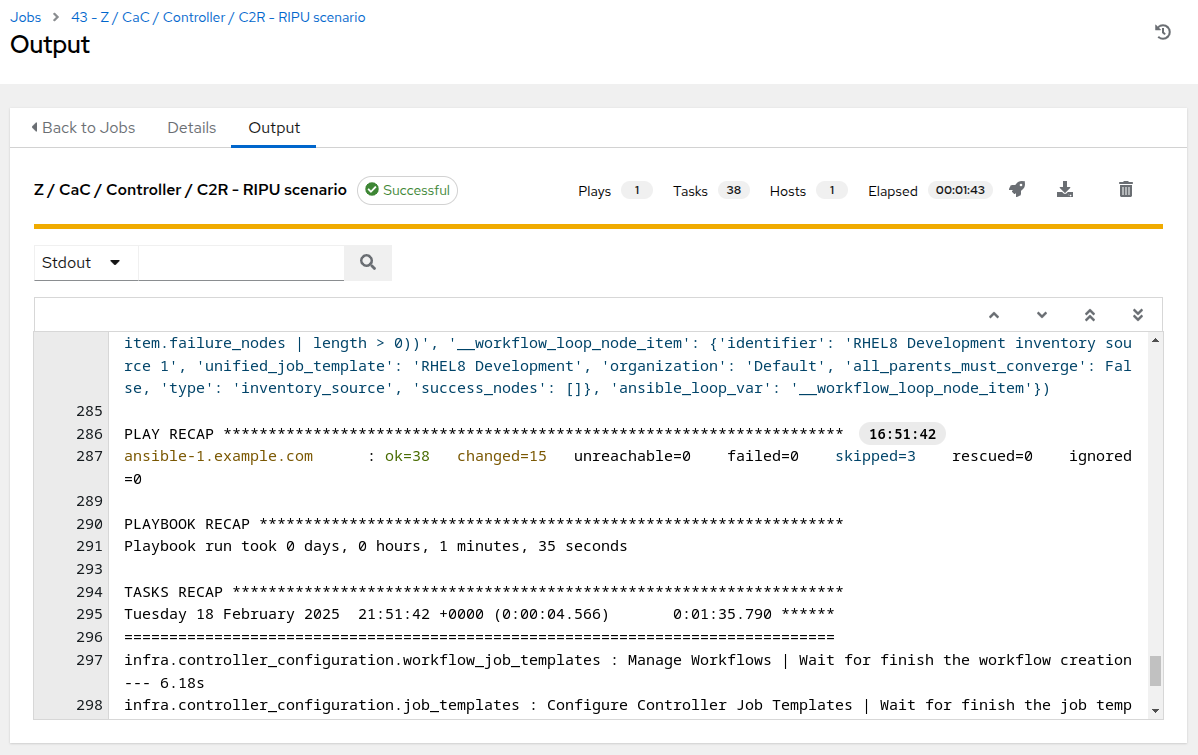Click the Configure Controller Job Templates line
The image size is (1198, 755).
click(628, 705)
